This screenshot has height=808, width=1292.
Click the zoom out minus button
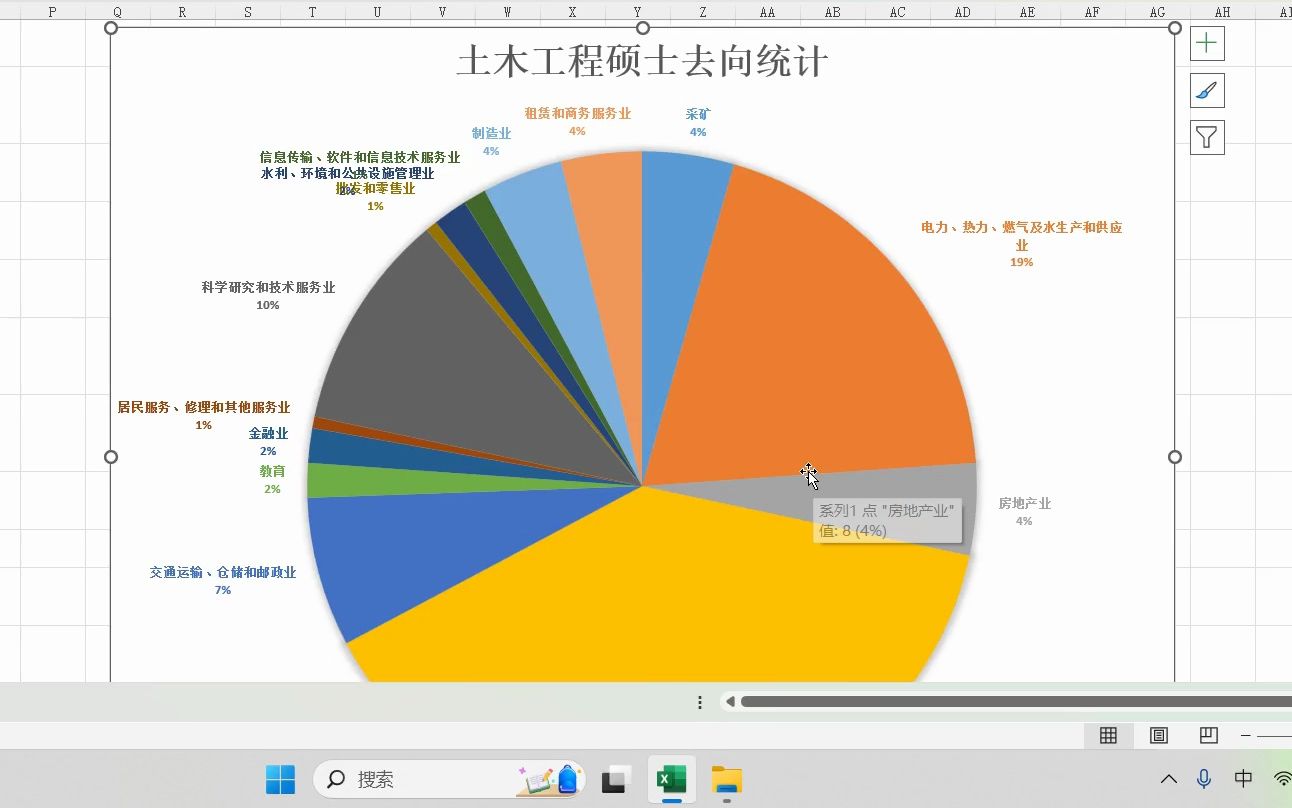coord(1246,735)
